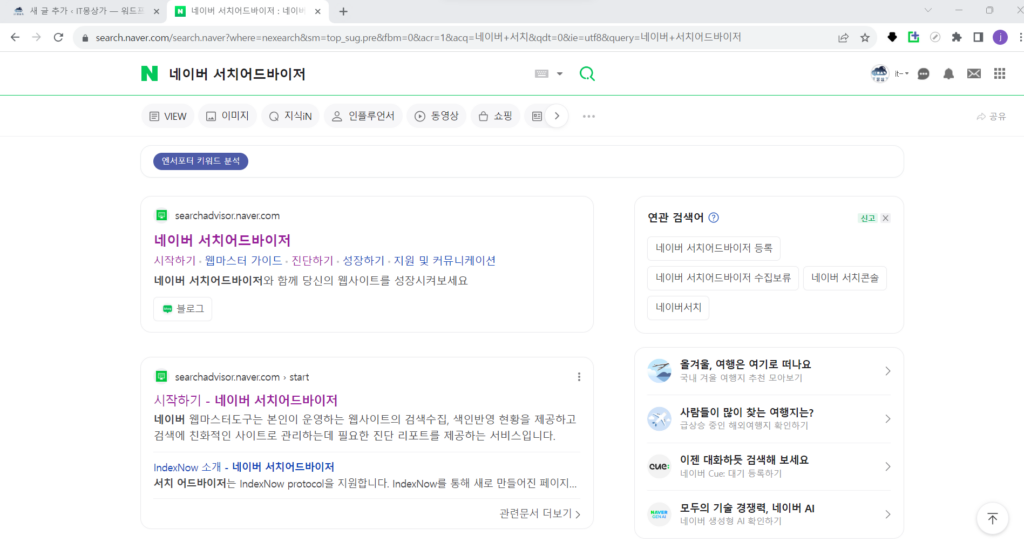Open the 성장하기 sublink
Image resolution: width=1024 pixels, height=549 pixels.
point(363,260)
